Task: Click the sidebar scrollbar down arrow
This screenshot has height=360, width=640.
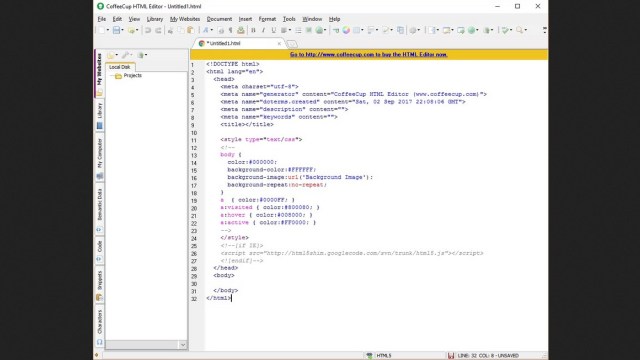Action: [x=183, y=345]
